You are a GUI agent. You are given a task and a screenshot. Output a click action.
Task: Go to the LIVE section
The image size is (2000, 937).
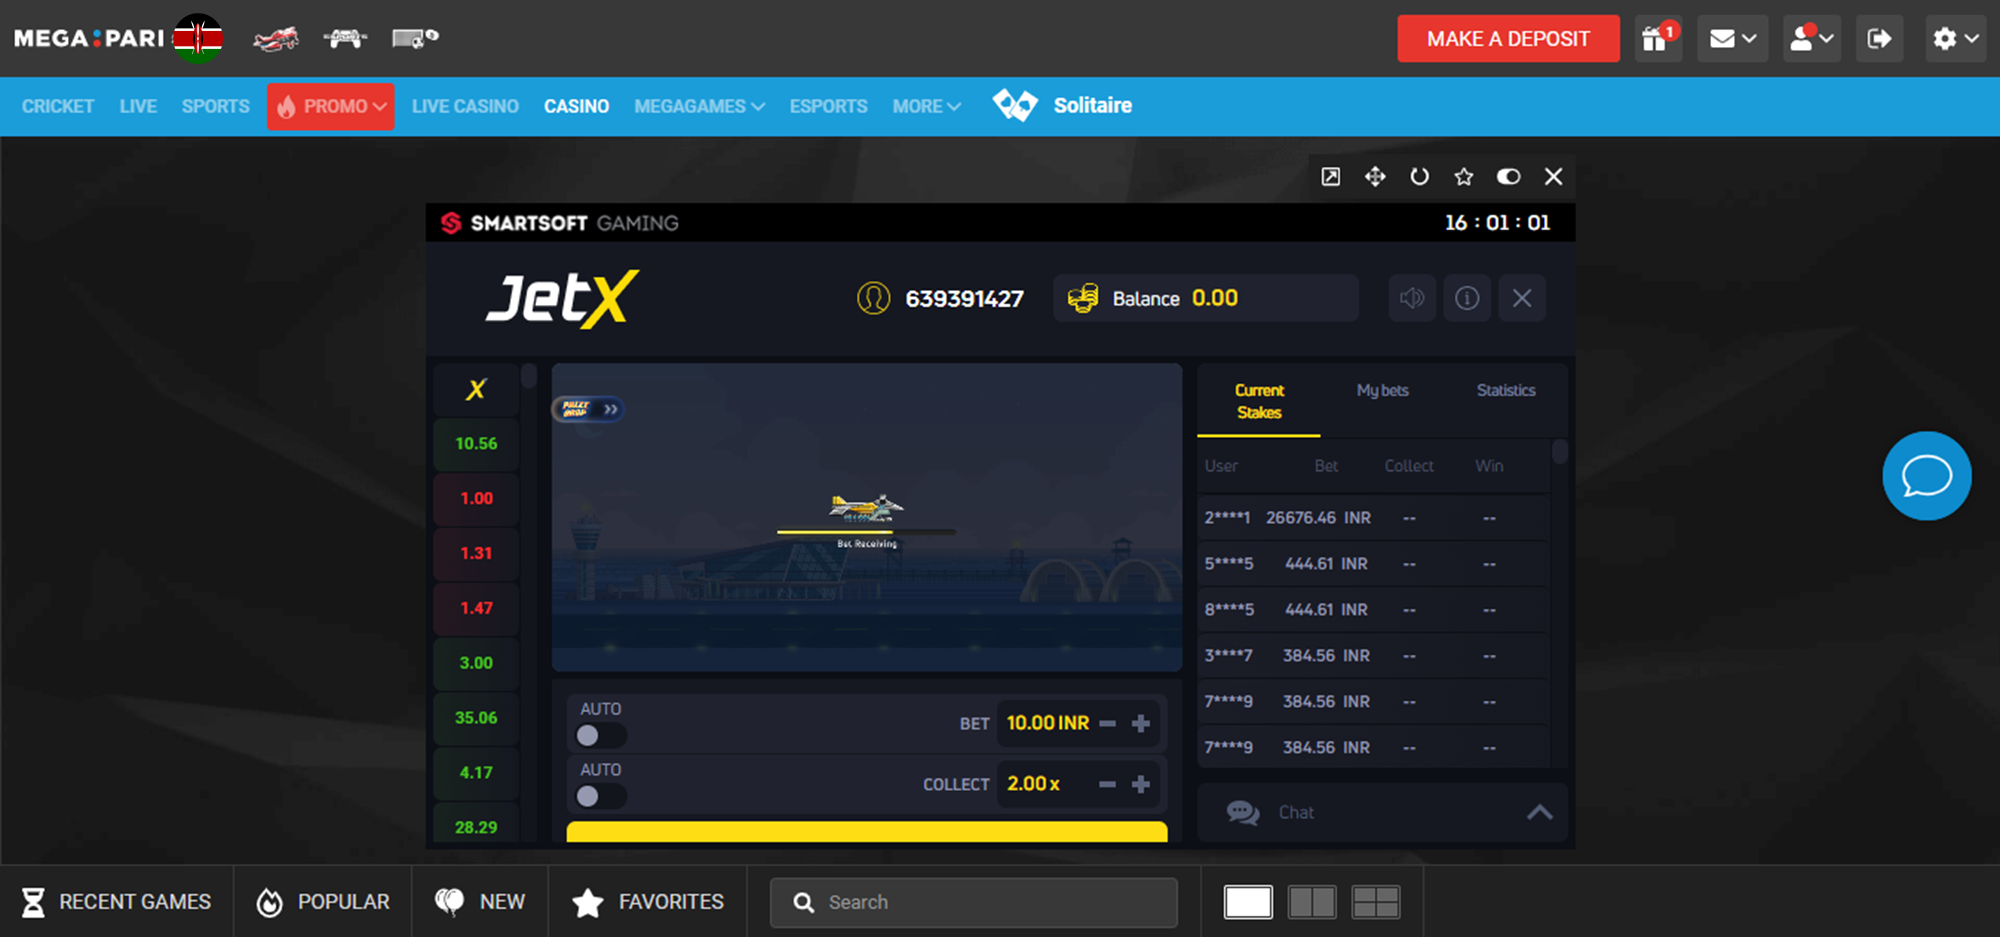point(138,106)
